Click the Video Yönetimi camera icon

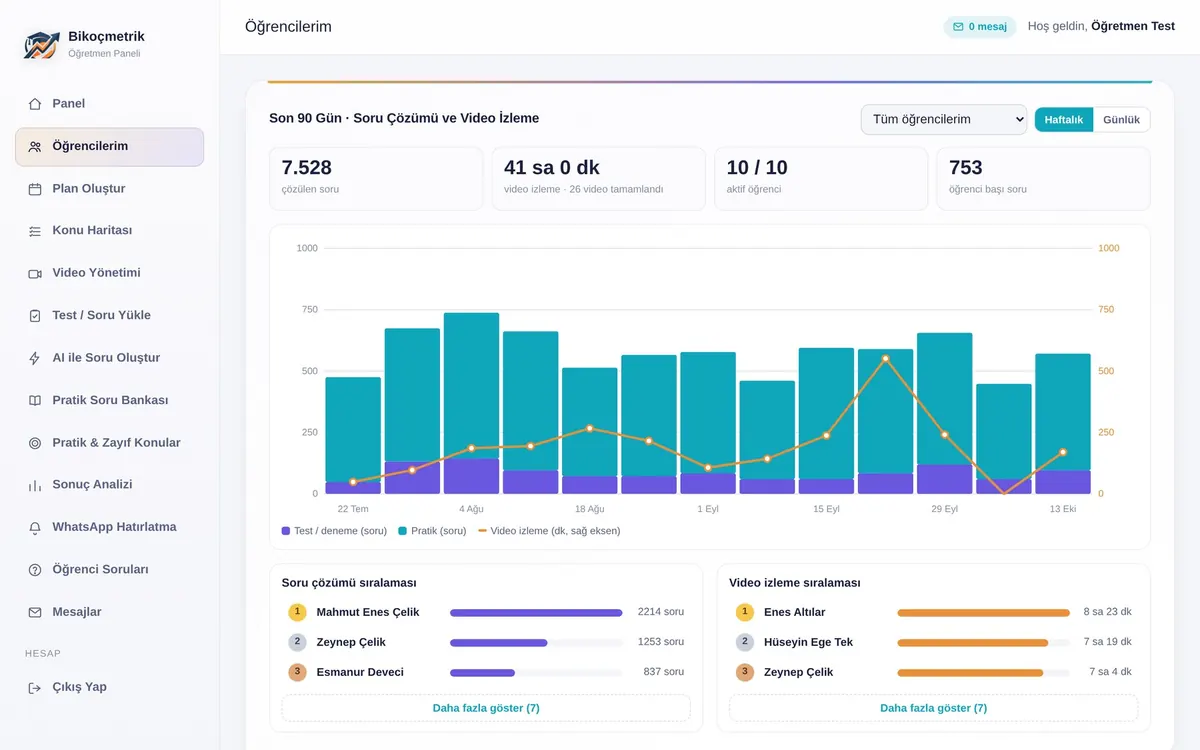35,273
